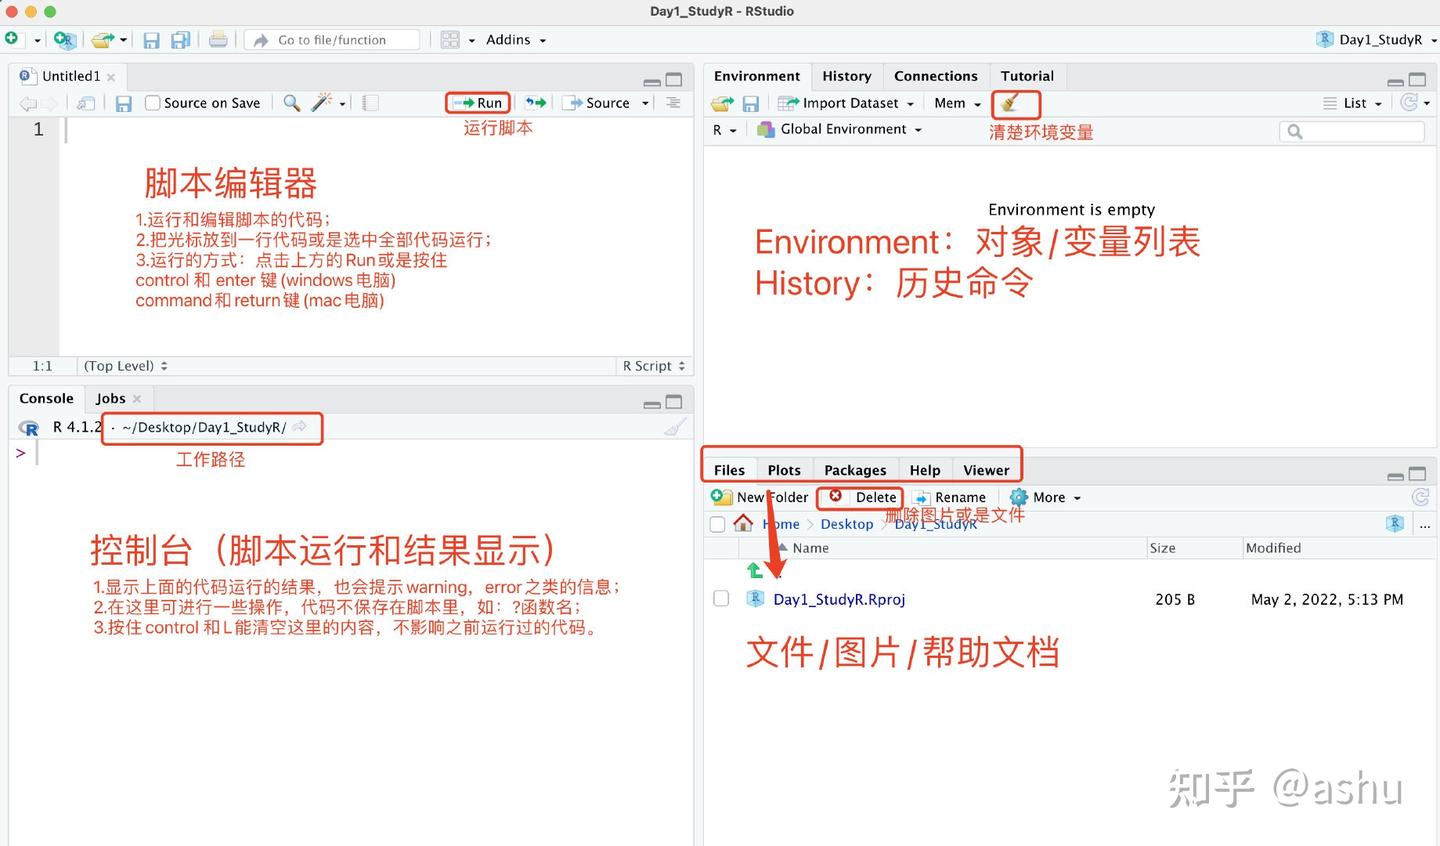This screenshot has width=1440, height=846.
Task: Open the (Top Level) scope selector
Action: [125, 366]
